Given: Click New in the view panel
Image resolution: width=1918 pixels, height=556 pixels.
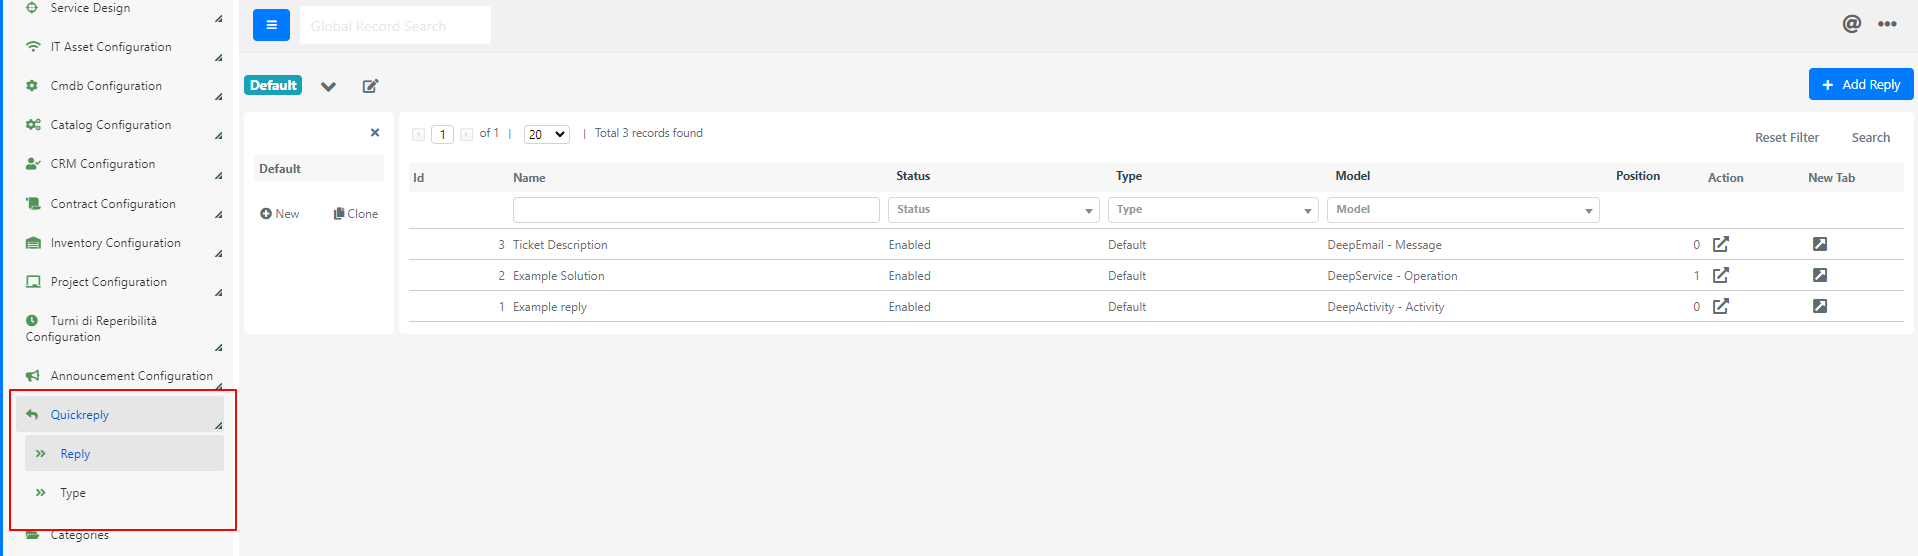Looking at the screenshot, I should point(280,214).
